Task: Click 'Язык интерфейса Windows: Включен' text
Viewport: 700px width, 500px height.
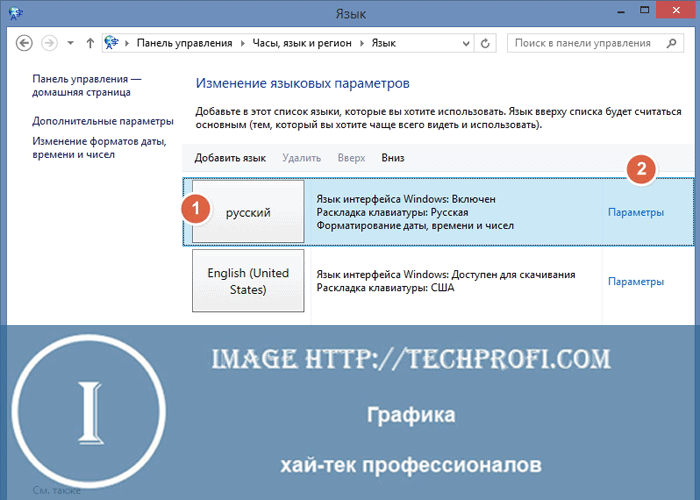Action: click(406, 199)
